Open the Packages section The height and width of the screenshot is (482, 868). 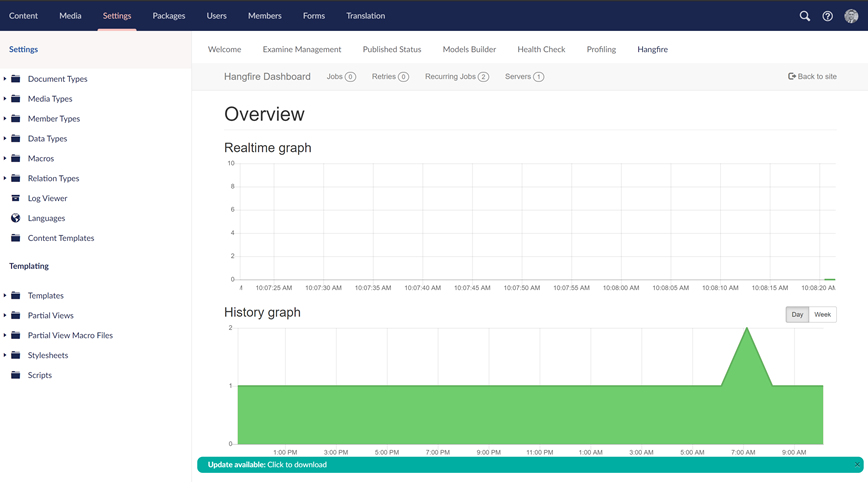(169, 15)
